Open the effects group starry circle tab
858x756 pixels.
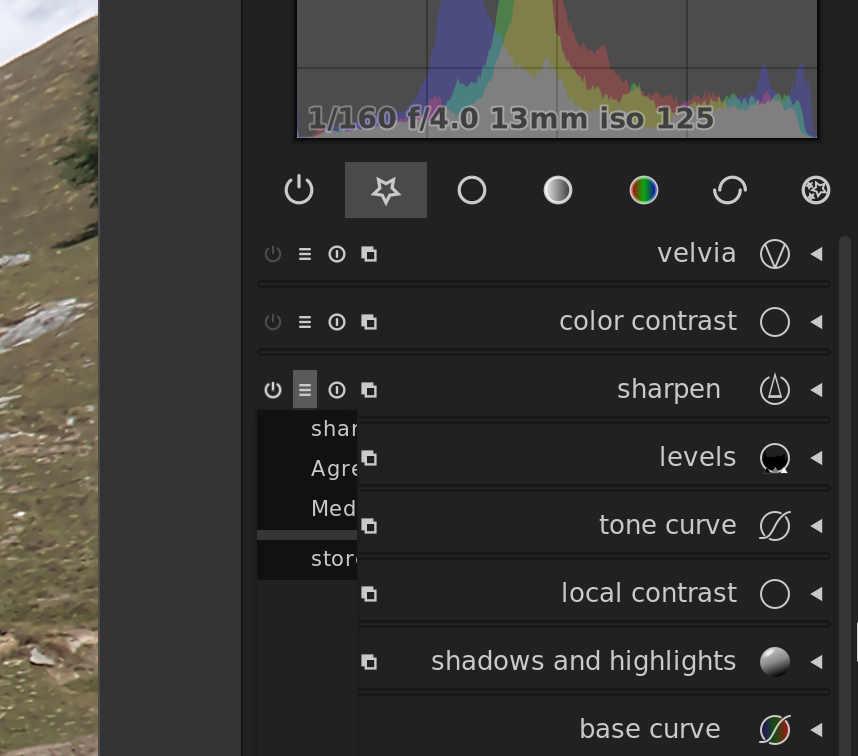816,190
